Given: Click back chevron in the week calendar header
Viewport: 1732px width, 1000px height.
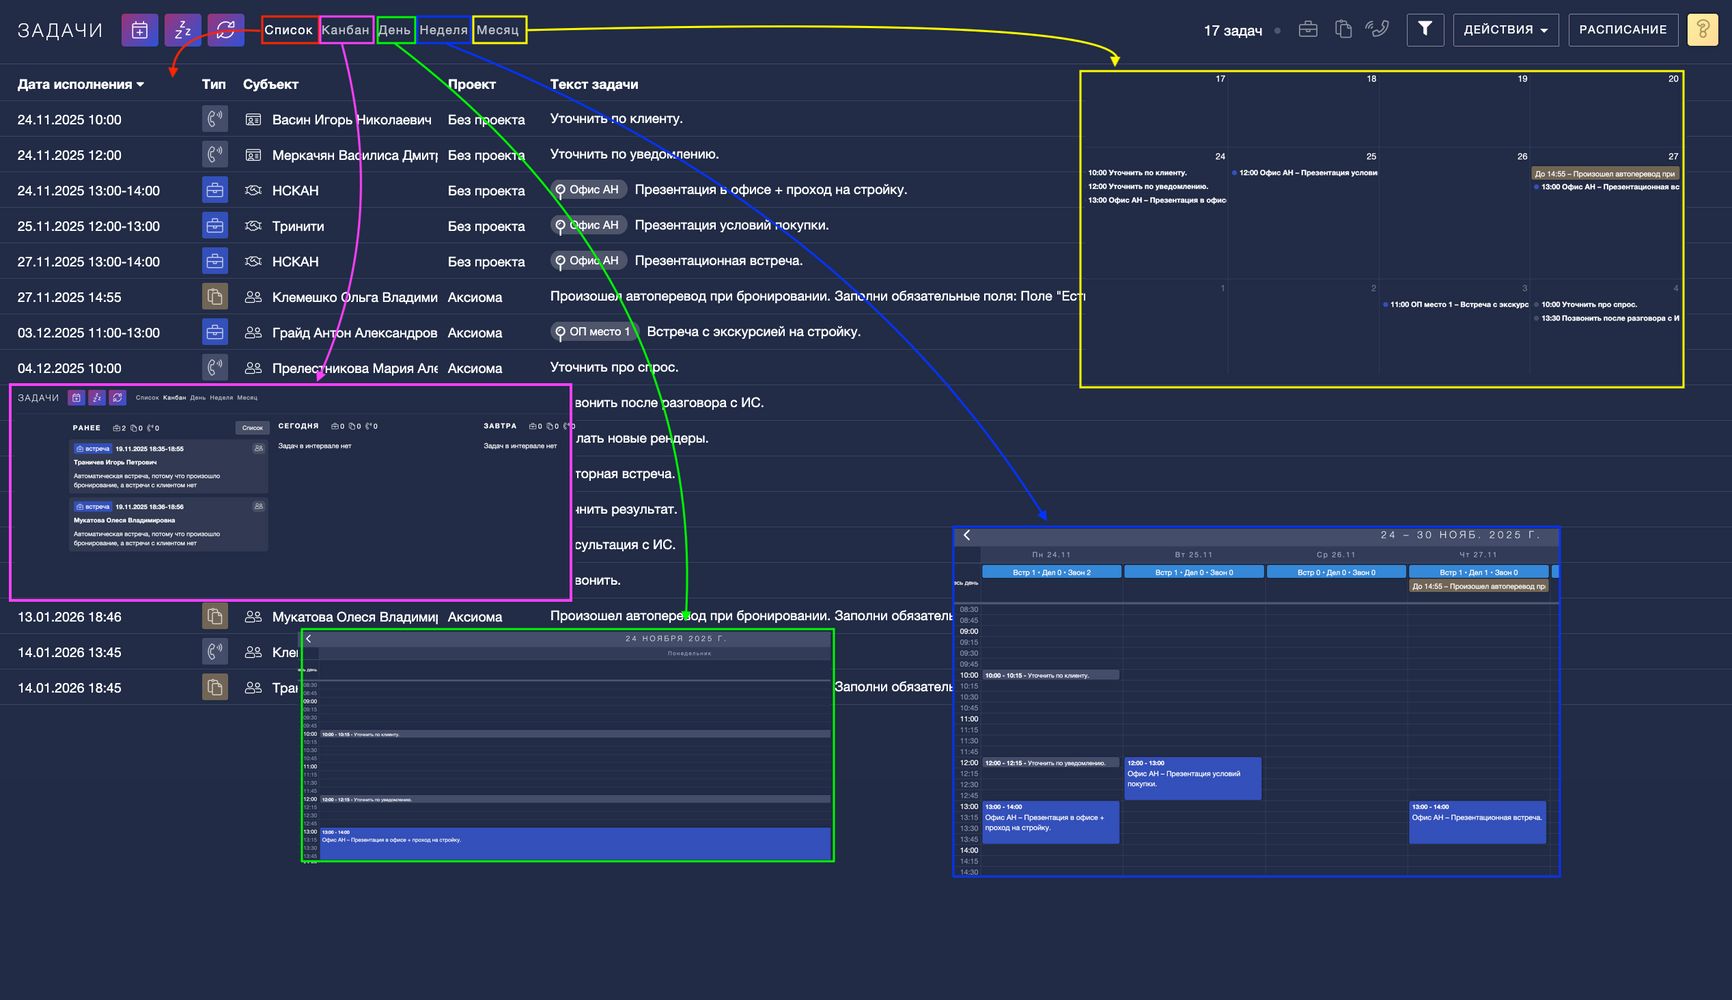Looking at the screenshot, I should [x=967, y=536].
